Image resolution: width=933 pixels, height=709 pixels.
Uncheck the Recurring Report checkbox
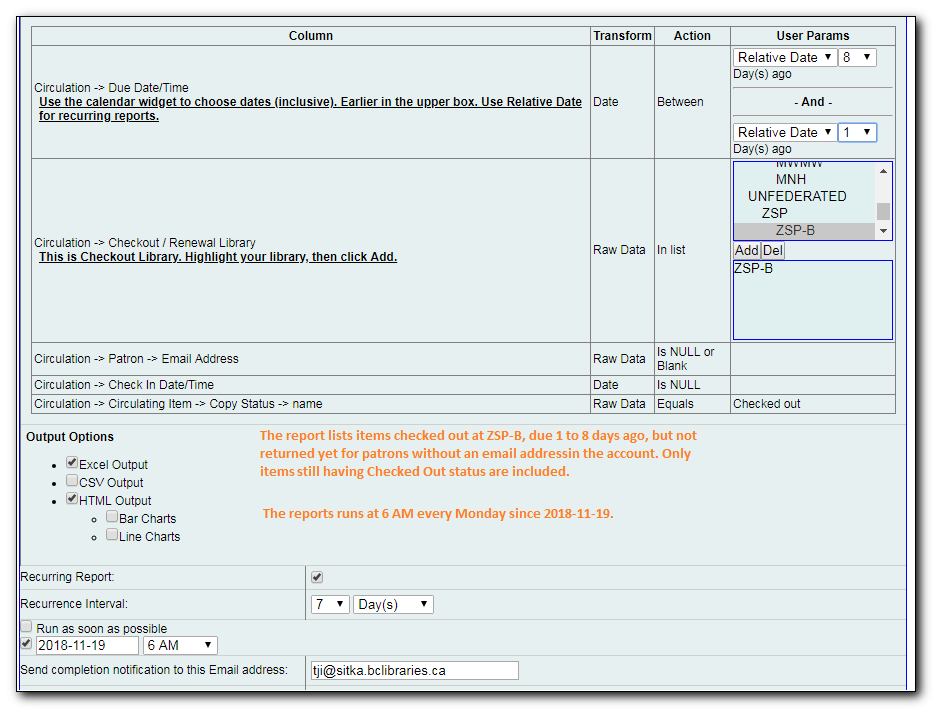tap(317, 577)
